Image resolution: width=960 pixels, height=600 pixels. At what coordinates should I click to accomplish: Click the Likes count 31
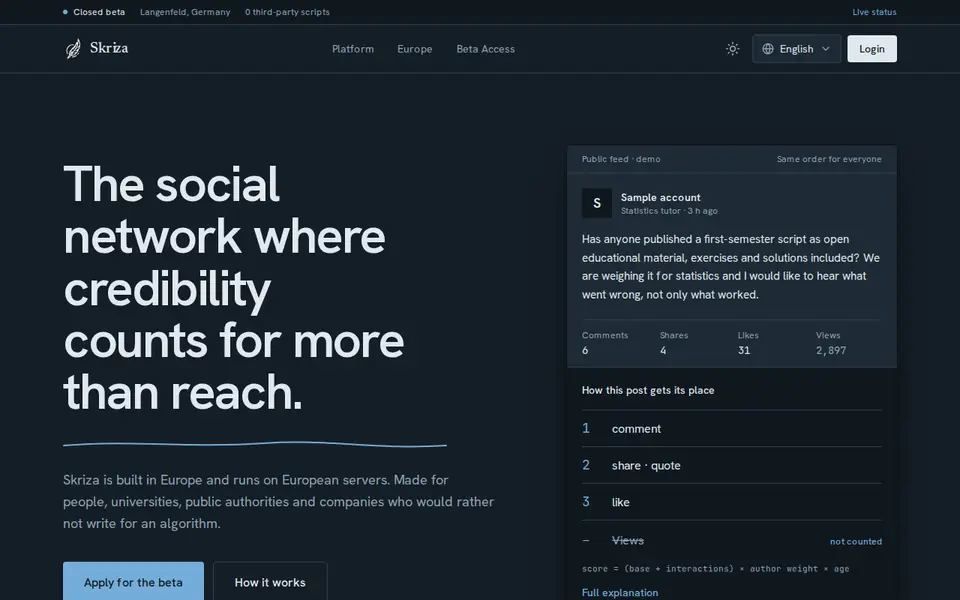744,350
